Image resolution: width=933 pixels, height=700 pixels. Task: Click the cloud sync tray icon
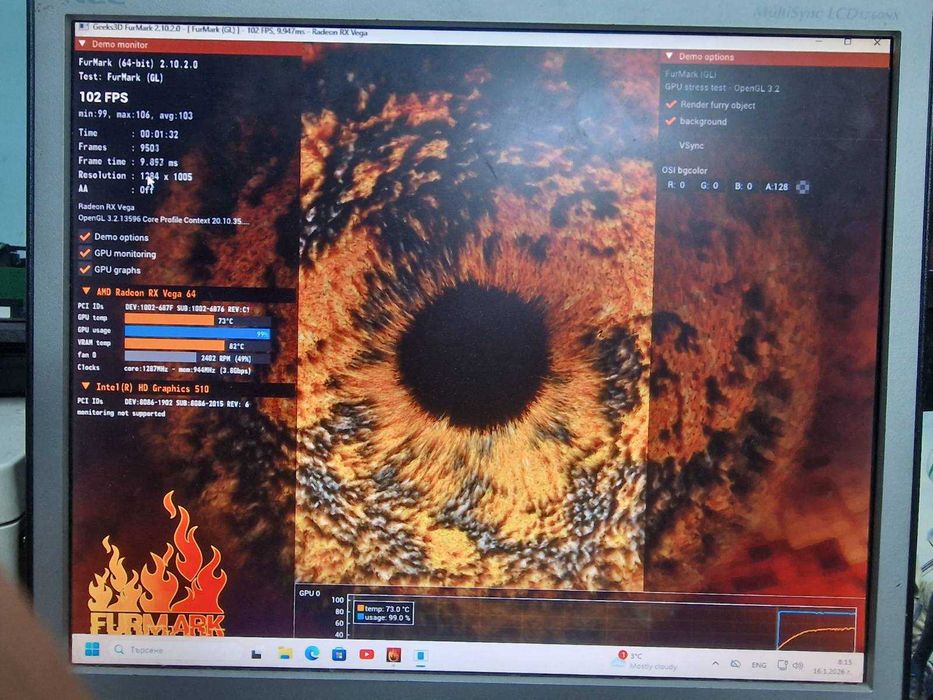(736, 664)
